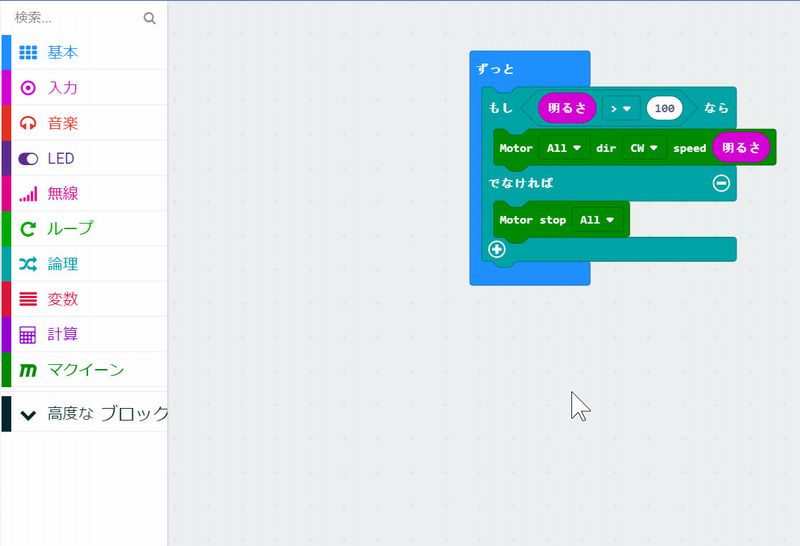Click the 100 value field

664,107
